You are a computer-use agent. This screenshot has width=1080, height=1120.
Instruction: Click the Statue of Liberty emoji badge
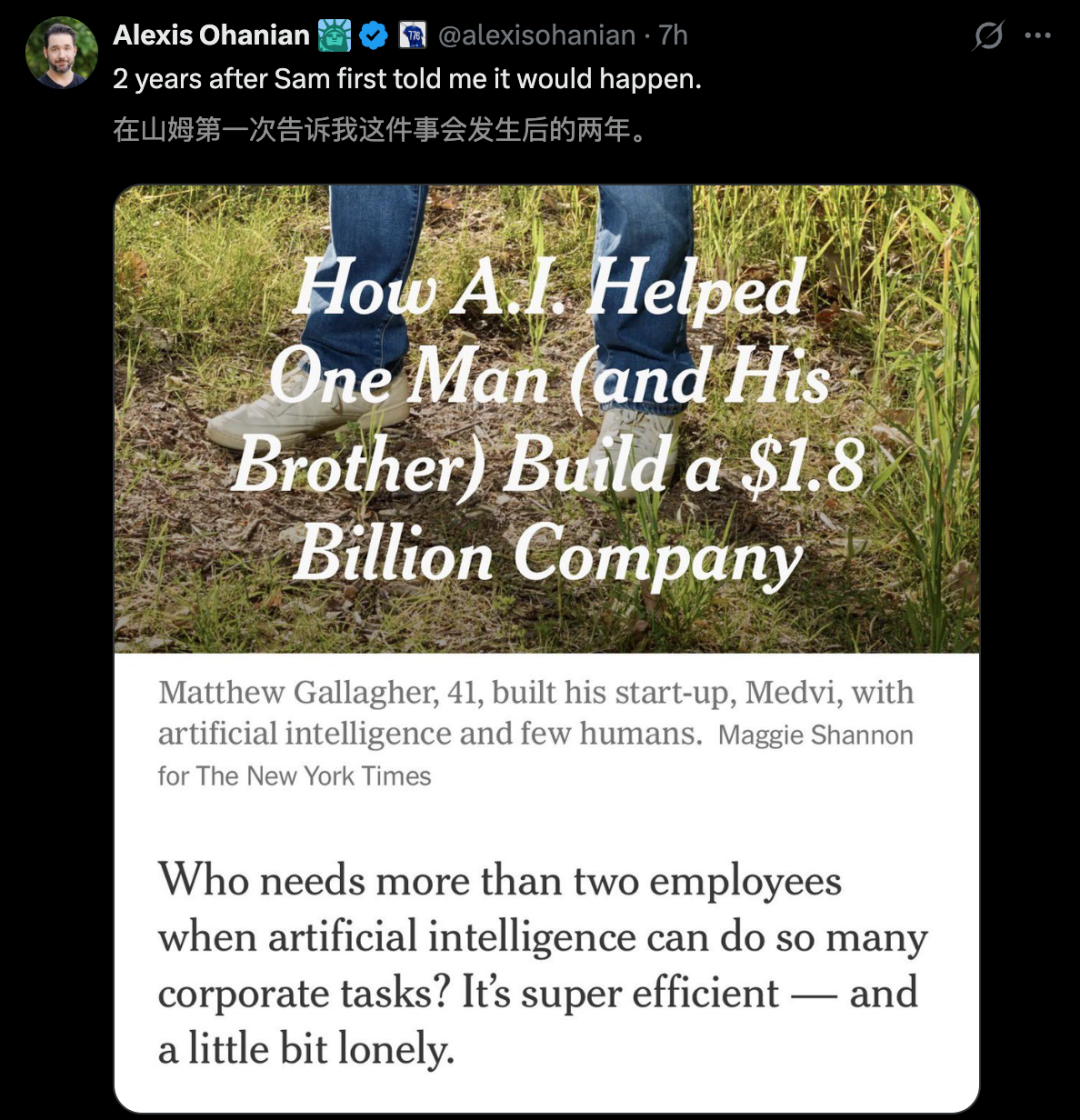(335, 36)
